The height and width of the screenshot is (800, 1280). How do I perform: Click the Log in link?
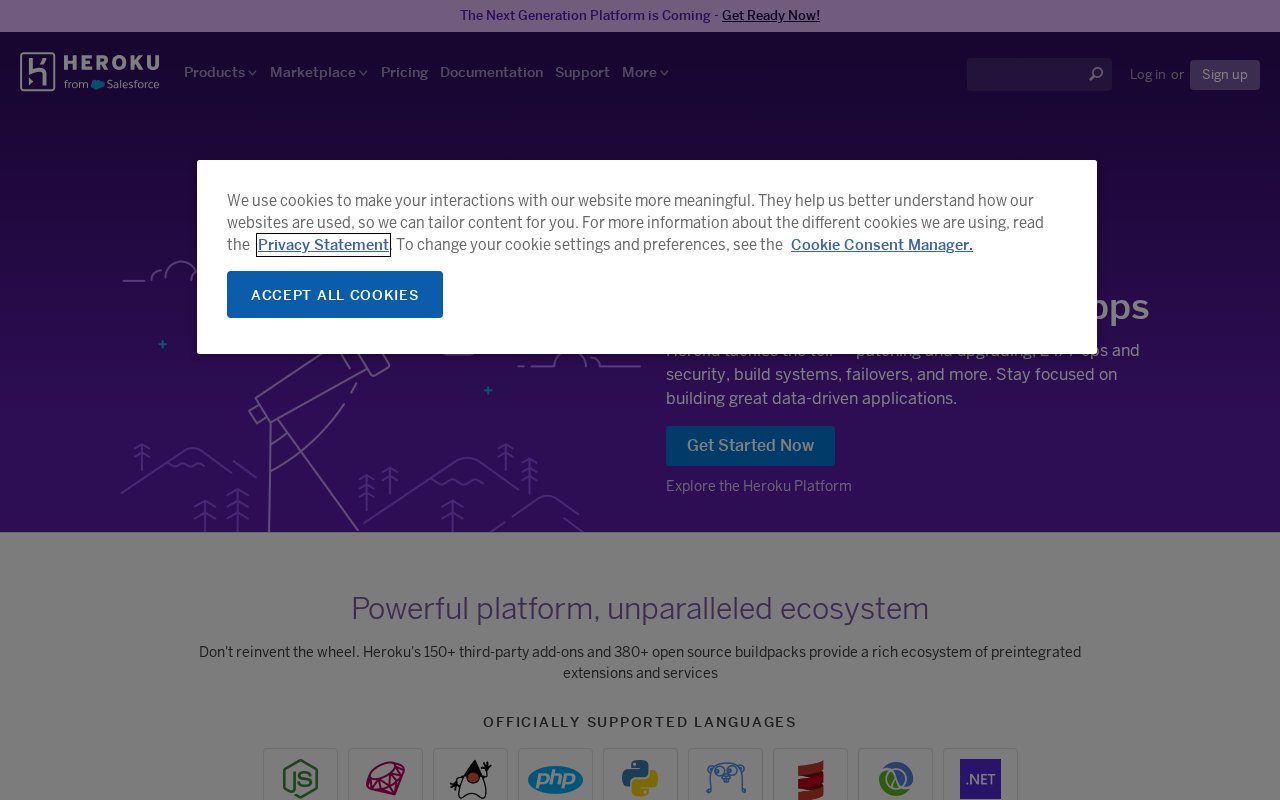[1147, 75]
